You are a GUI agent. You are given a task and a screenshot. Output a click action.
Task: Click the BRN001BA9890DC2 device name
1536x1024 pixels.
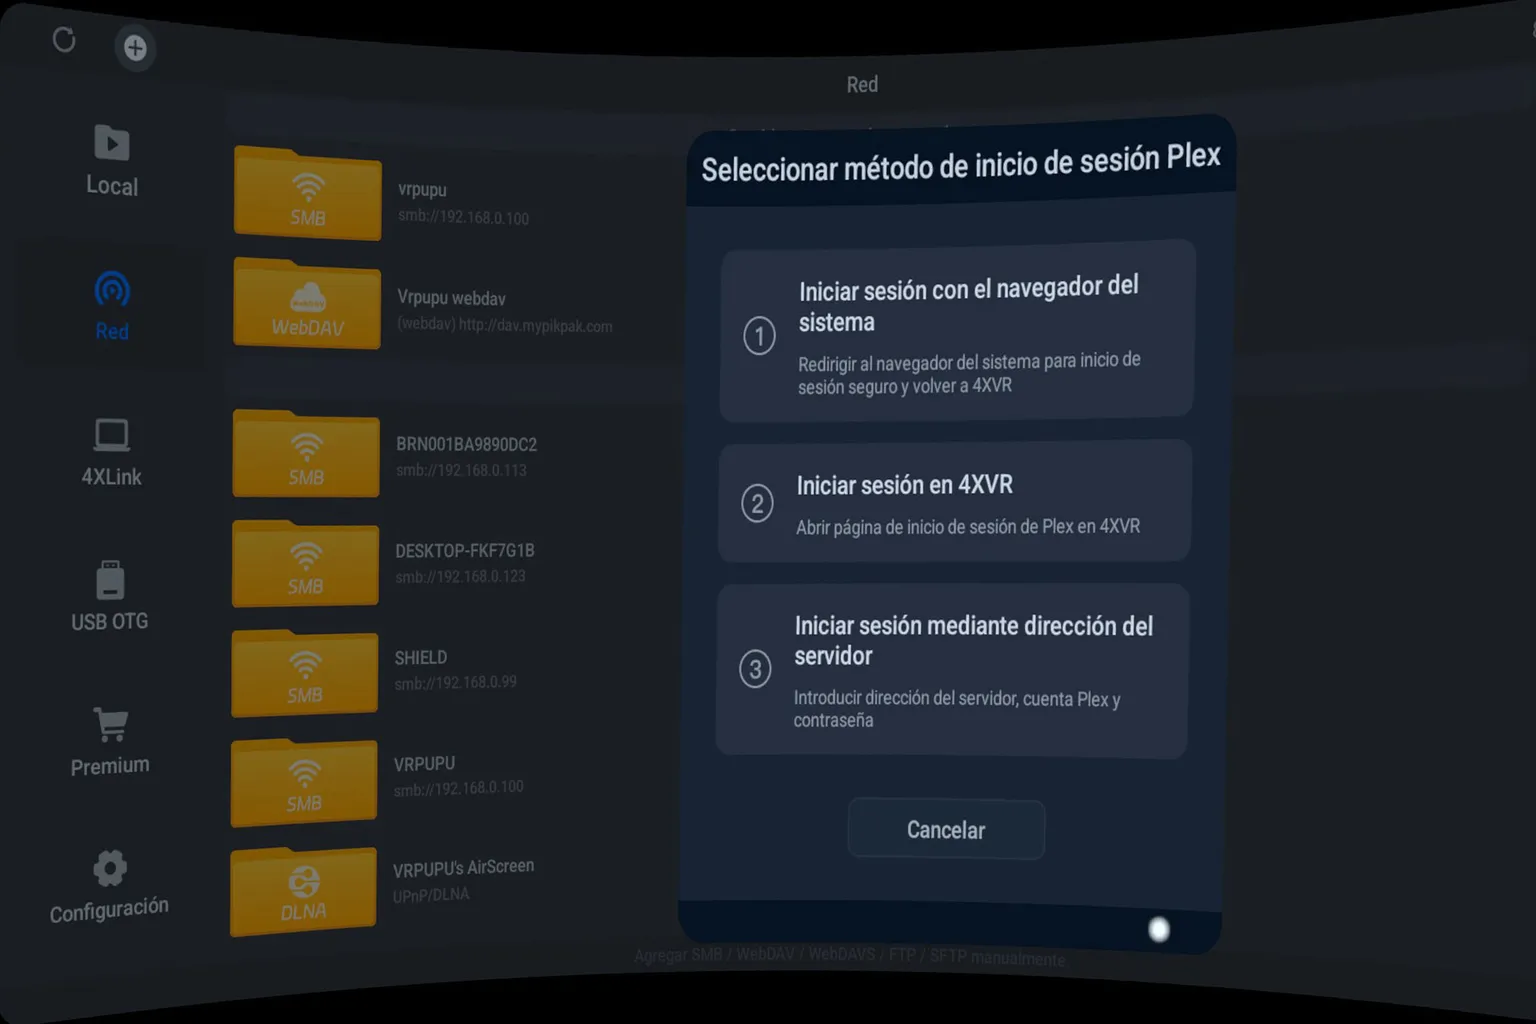pyautogui.click(x=466, y=444)
